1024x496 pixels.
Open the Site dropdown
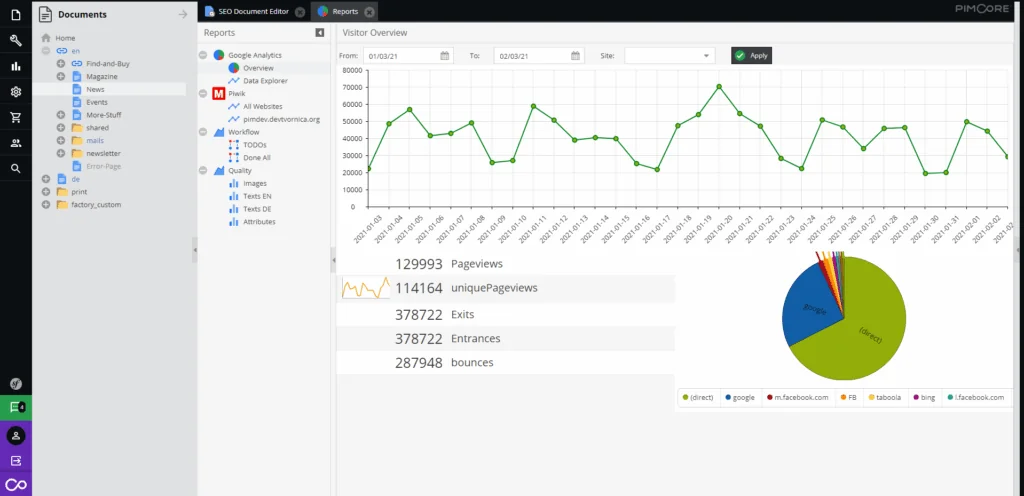(669, 55)
